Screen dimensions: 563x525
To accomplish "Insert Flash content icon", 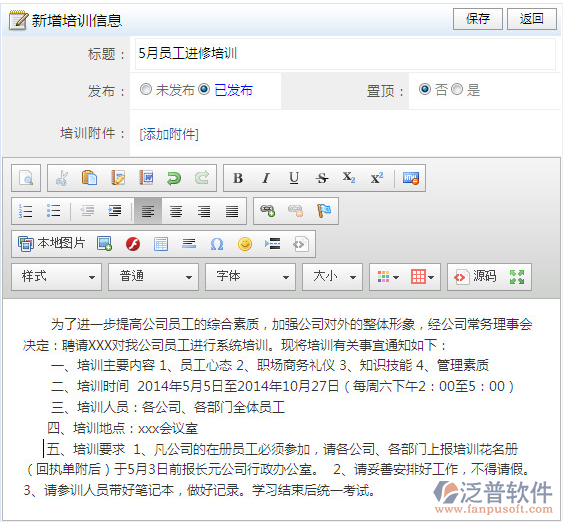I will pyautogui.click(x=133, y=244).
